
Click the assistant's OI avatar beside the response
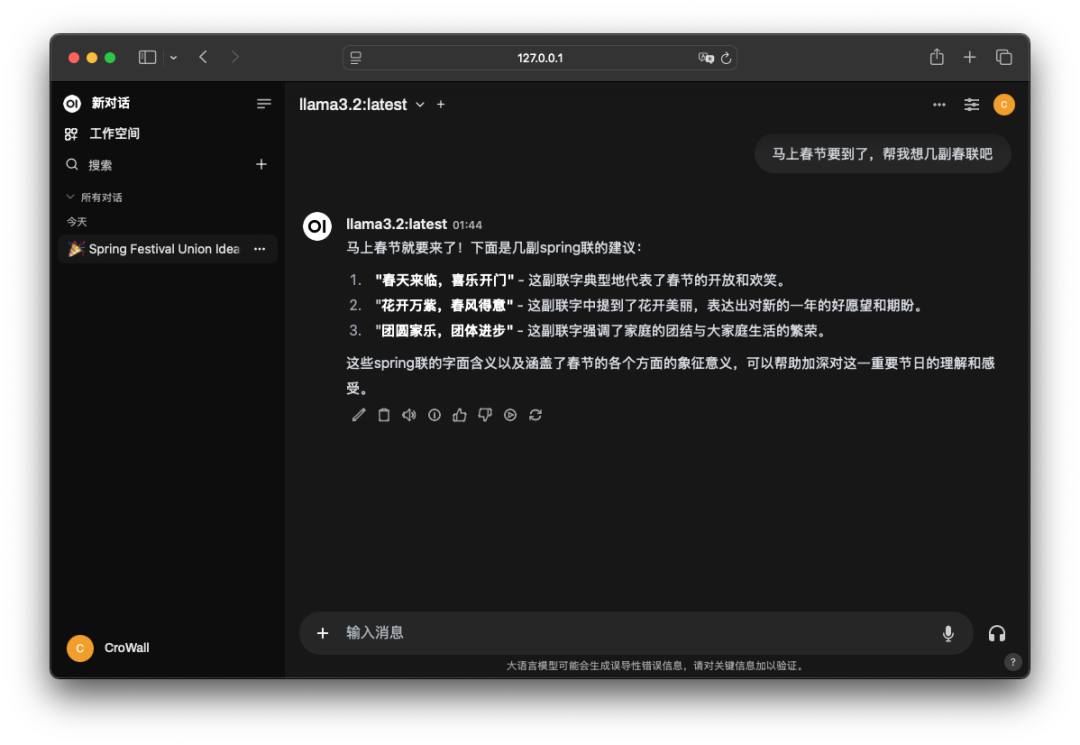click(x=318, y=226)
